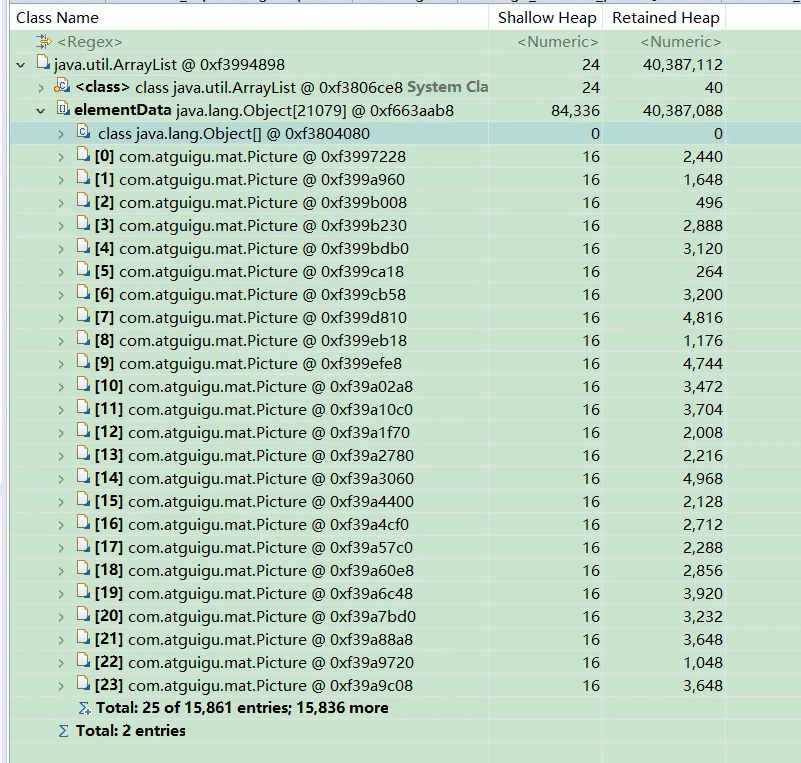Select row [14] com.atguigu.mat.Picture @ 0xf39a3060
801x763 pixels.
point(368,479)
